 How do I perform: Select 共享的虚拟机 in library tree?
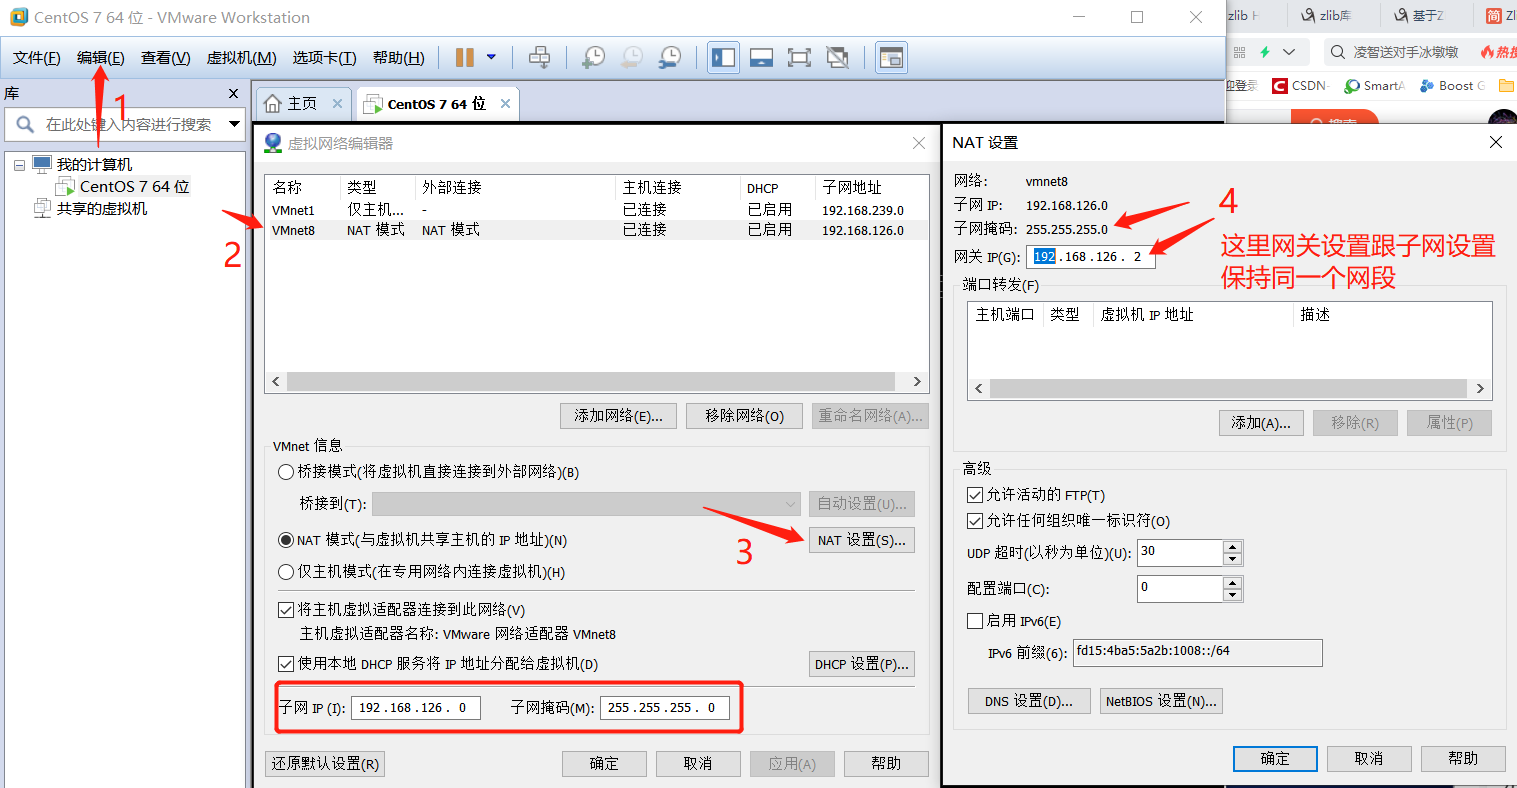click(x=101, y=209)
